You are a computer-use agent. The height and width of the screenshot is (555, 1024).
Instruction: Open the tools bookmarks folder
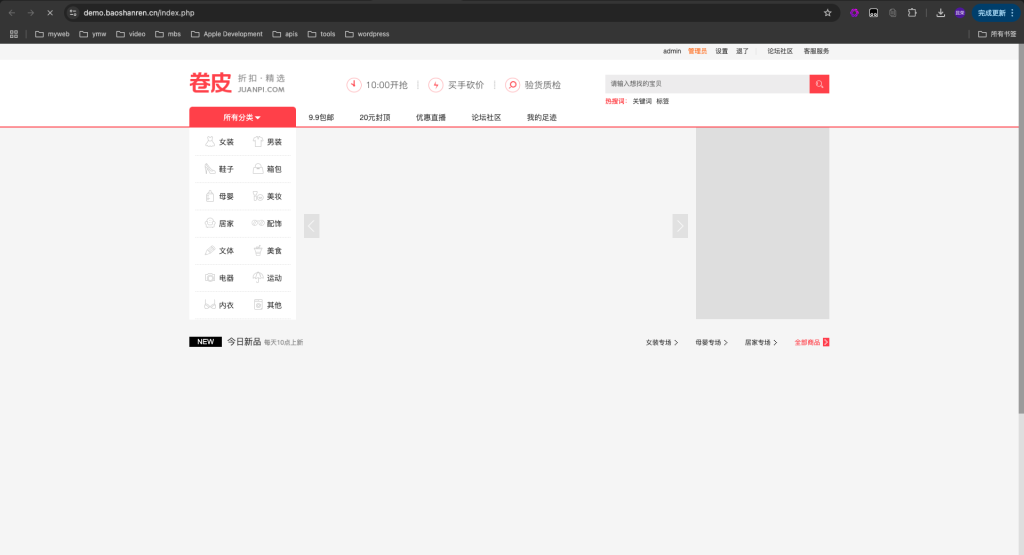(x=321, y=34)
